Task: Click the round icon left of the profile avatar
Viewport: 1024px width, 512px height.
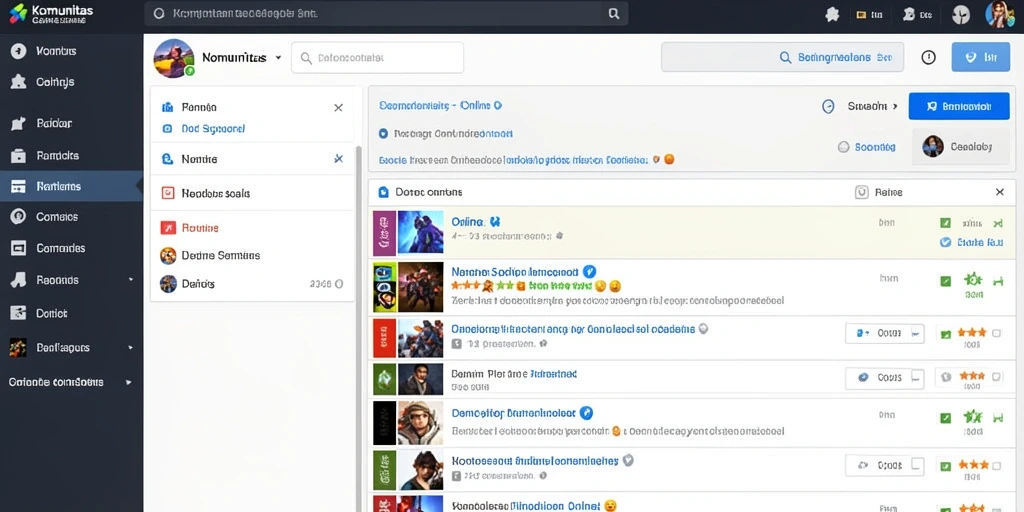Action: point(961,14)
